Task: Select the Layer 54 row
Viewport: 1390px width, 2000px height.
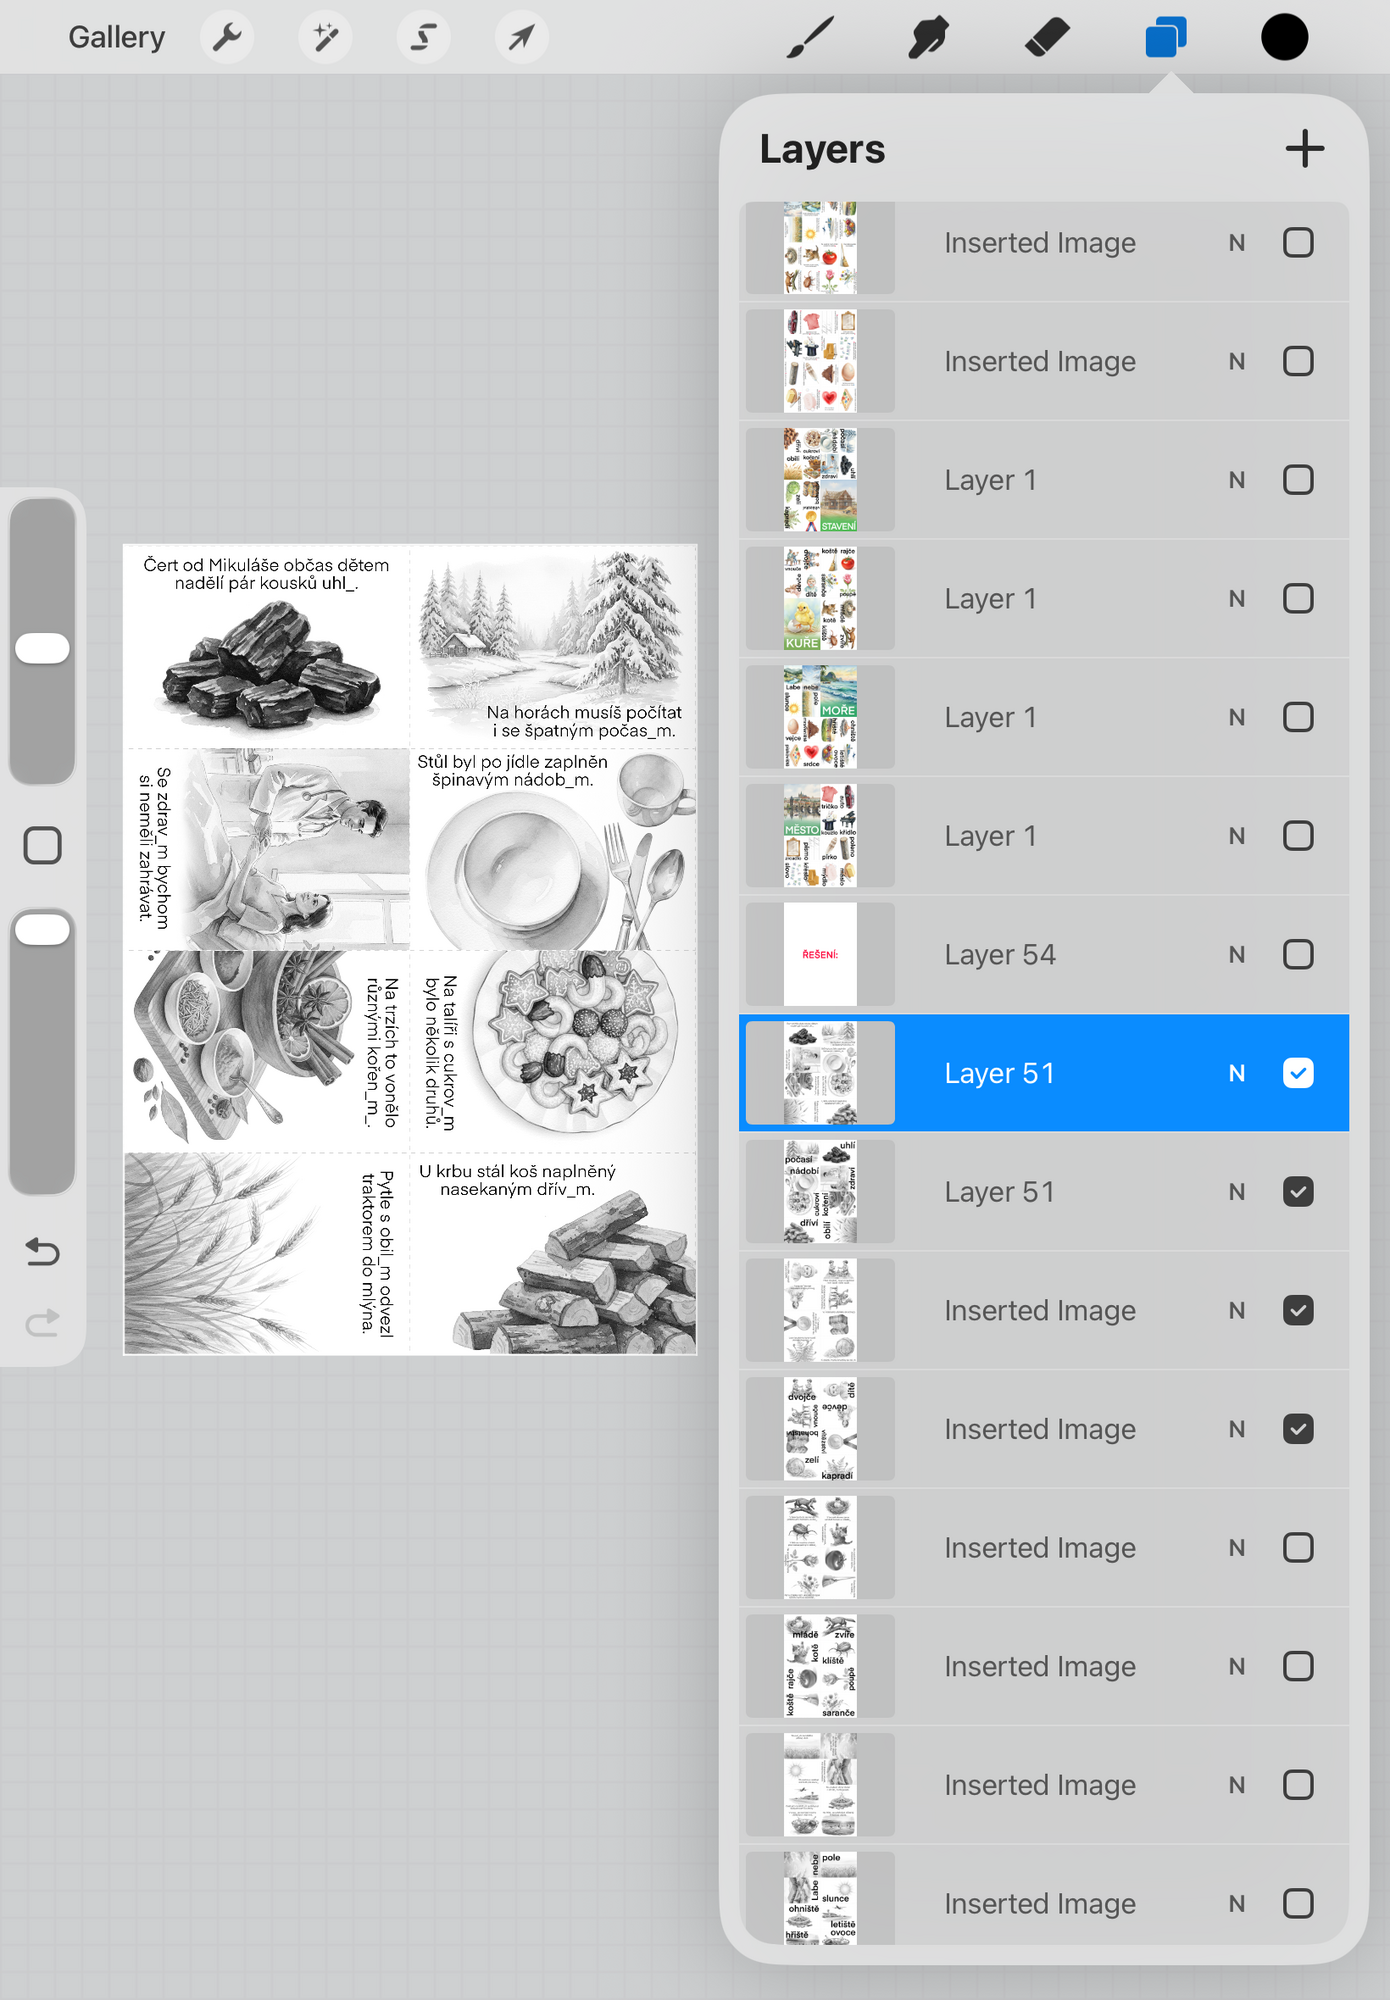Action: [1040, 955]
